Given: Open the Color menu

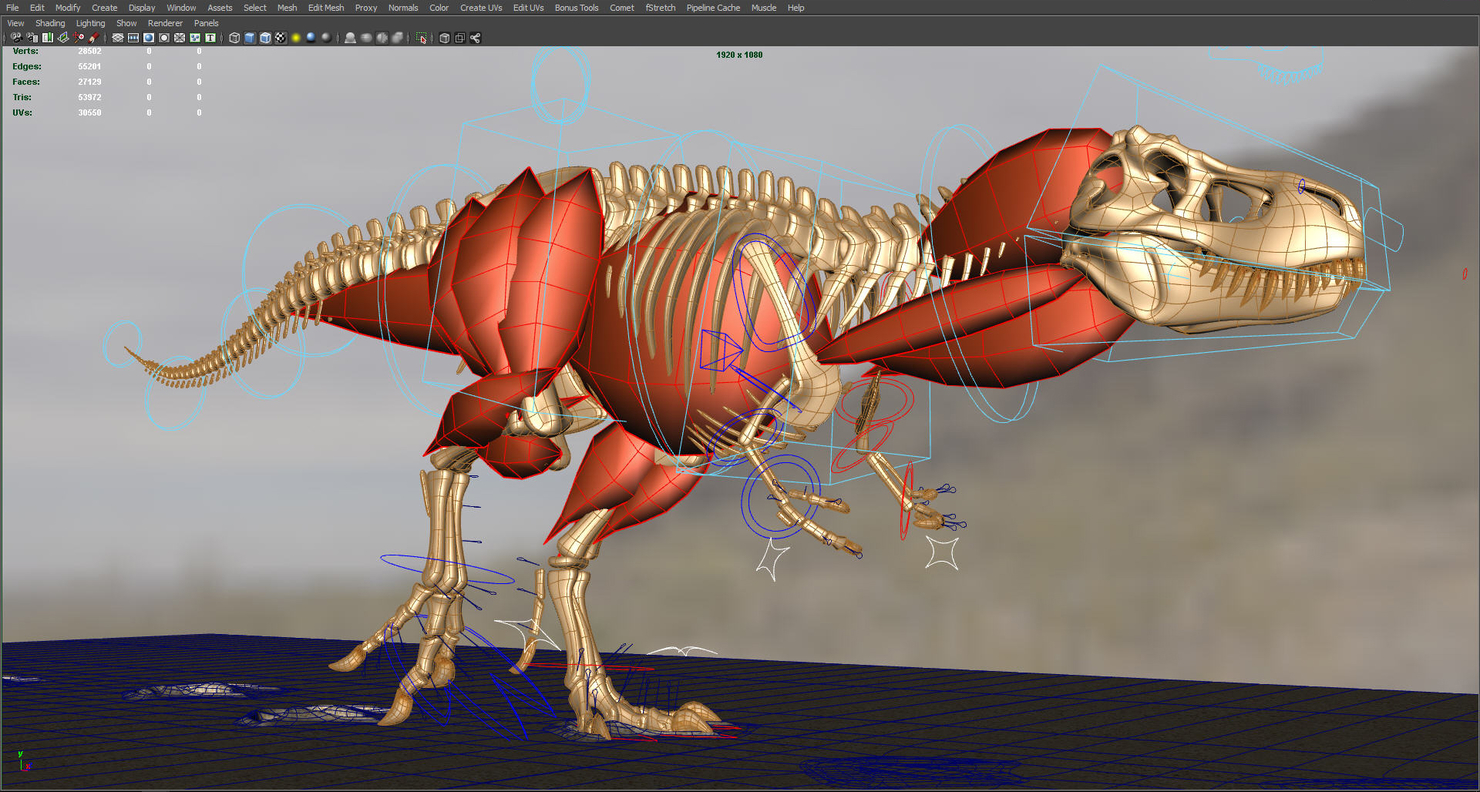Looking at the screenshot, I should pyautogui.click(x=439, y=8).
